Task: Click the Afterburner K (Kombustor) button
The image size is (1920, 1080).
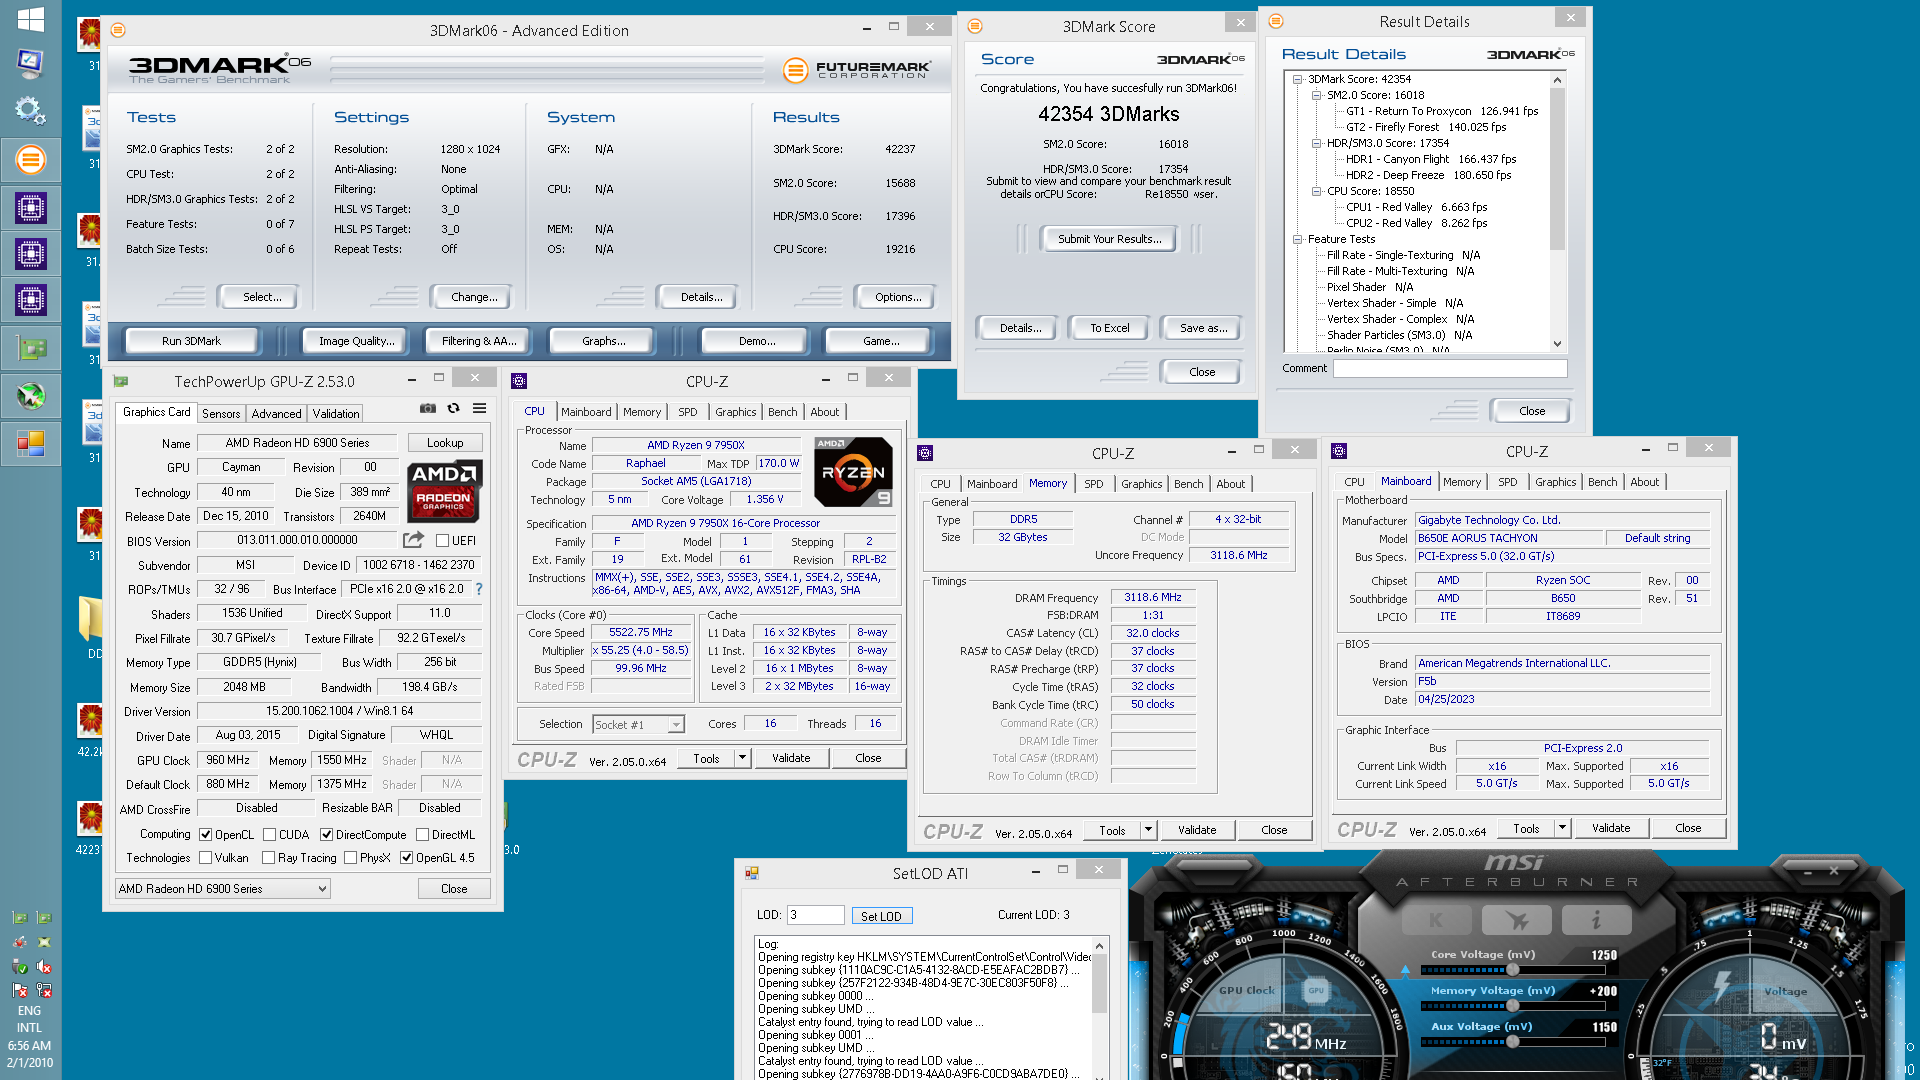Action: click(x=1436, y=920)
